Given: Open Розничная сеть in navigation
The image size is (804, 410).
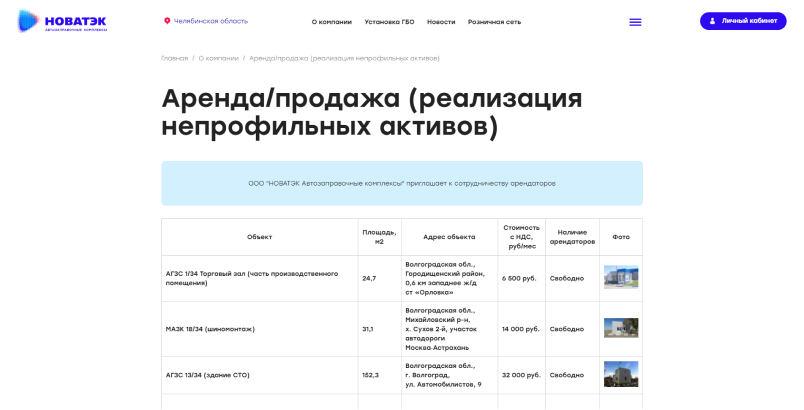Looking at the screenshot, I should 494,21.
